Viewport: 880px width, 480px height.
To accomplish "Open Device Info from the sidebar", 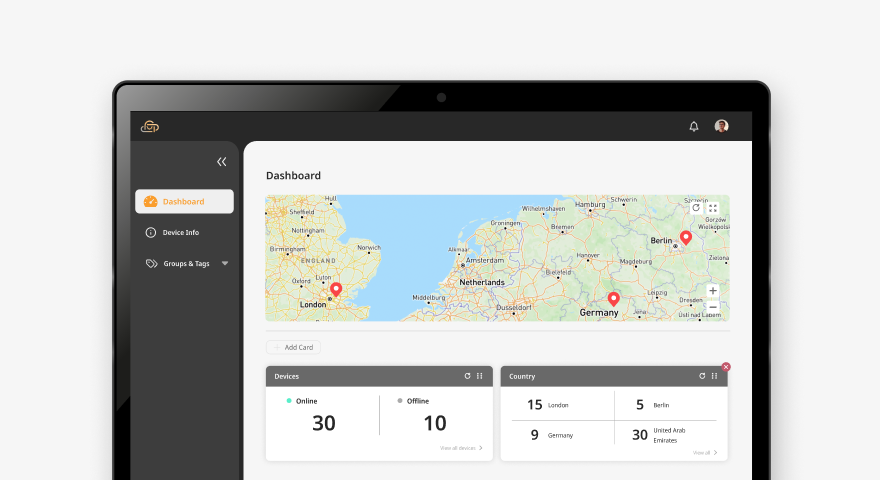I will pos(180,232).
